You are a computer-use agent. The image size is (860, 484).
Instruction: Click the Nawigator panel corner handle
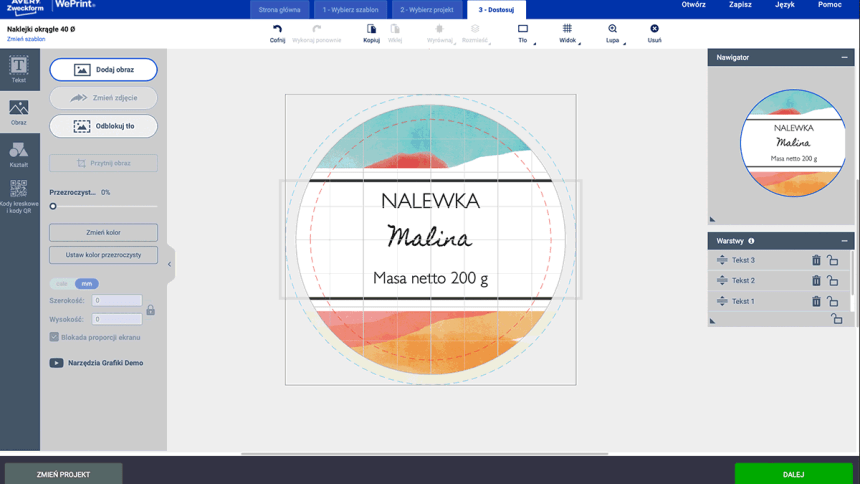(x=712, y=220)
